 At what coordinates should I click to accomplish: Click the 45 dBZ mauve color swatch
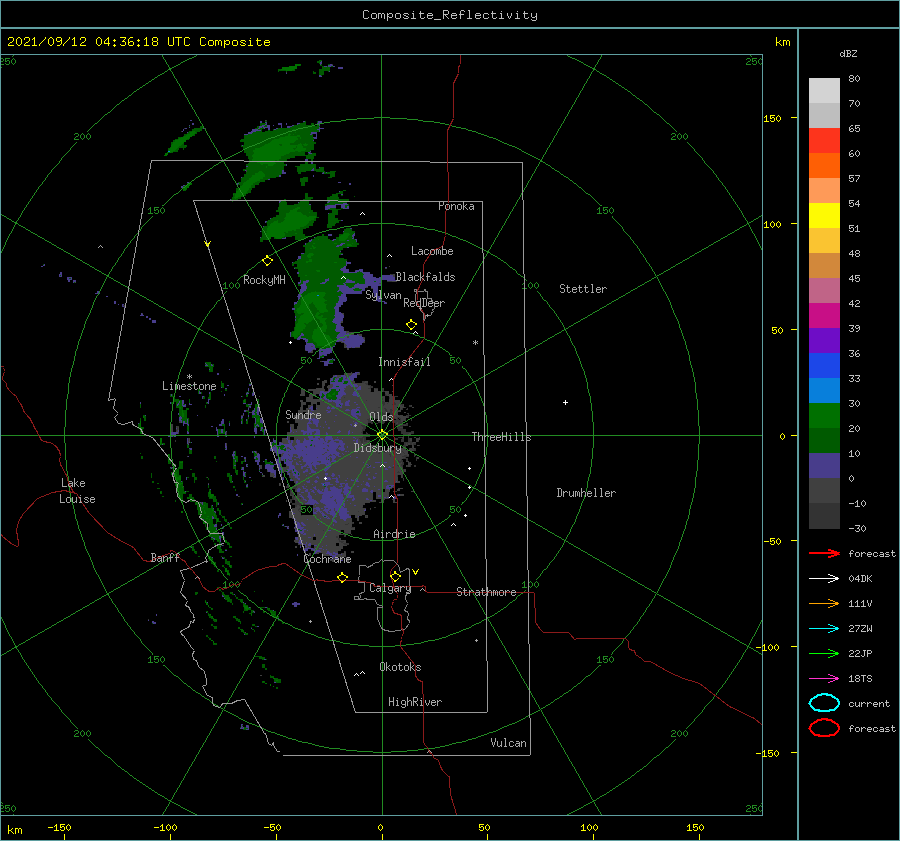[824, 290]
